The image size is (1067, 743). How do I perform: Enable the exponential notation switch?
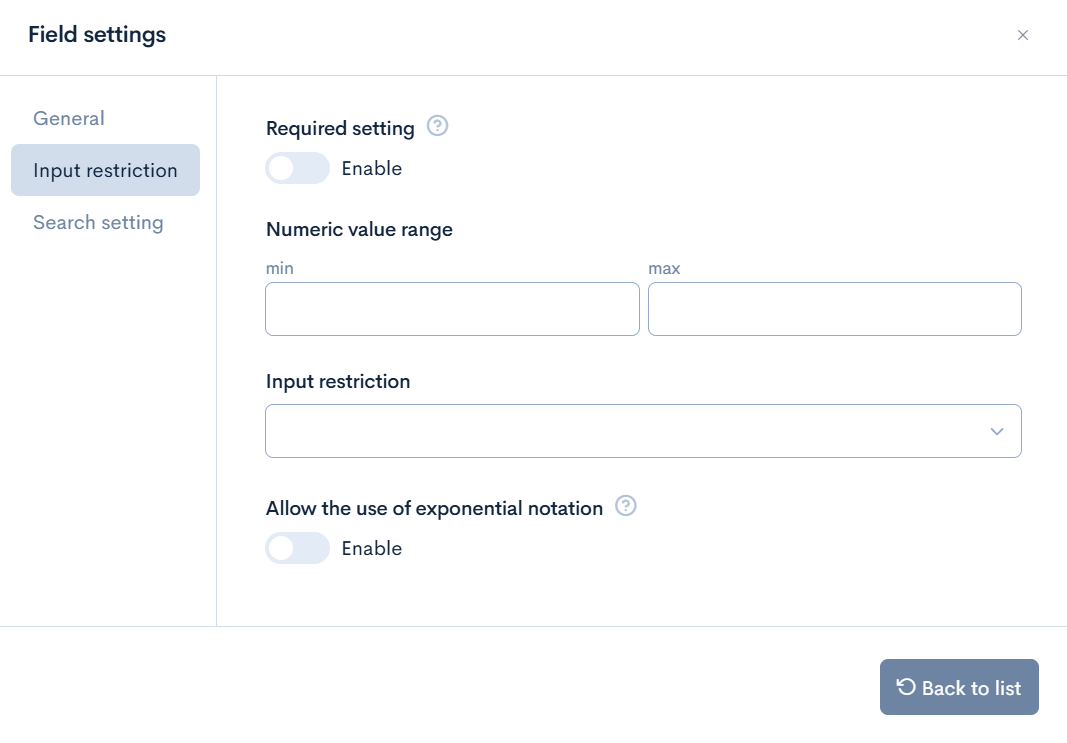(297, 548)
